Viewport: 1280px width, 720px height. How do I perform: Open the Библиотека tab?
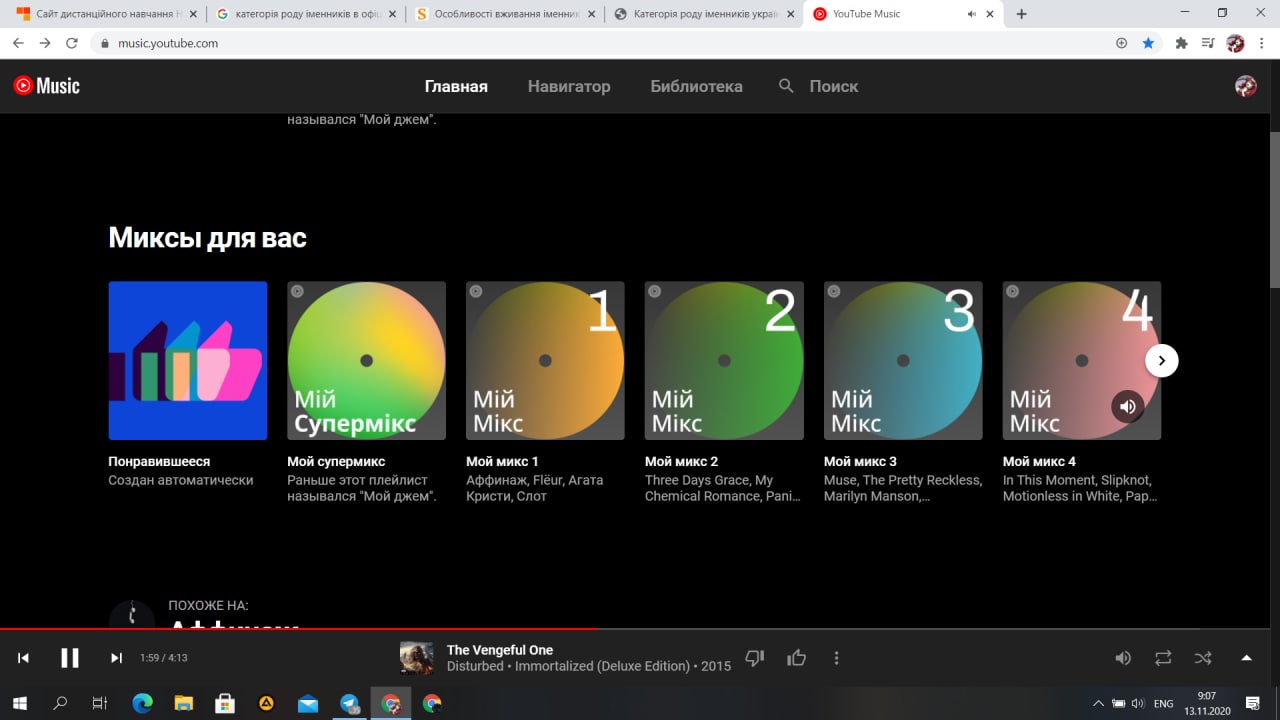point(696,86)
